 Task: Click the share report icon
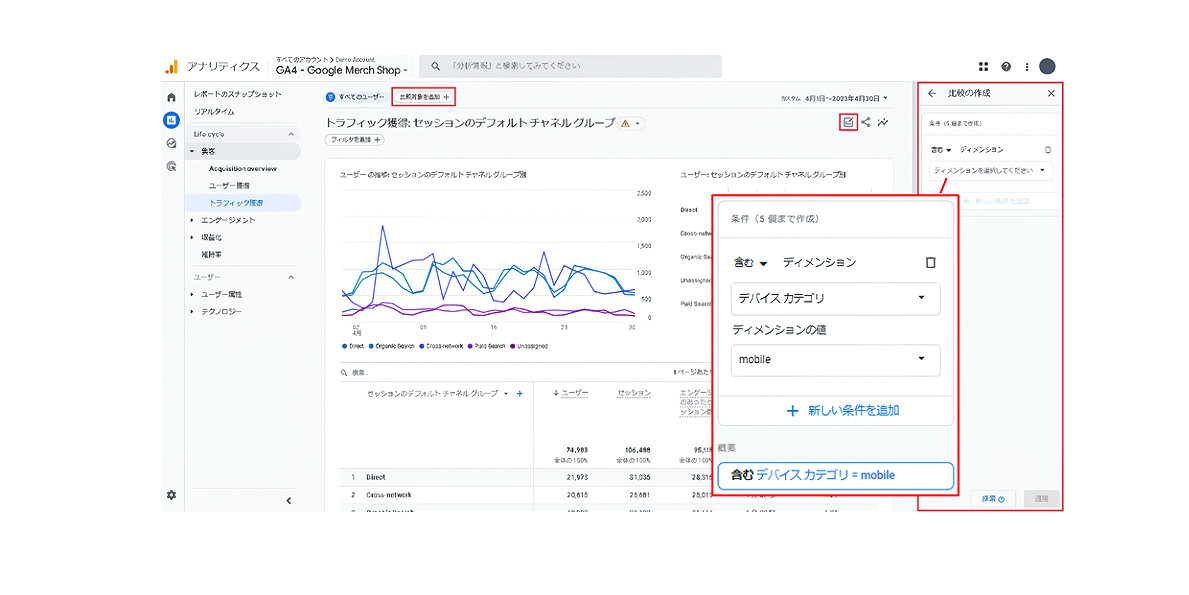pyautogui.click(x=866, y=122)
